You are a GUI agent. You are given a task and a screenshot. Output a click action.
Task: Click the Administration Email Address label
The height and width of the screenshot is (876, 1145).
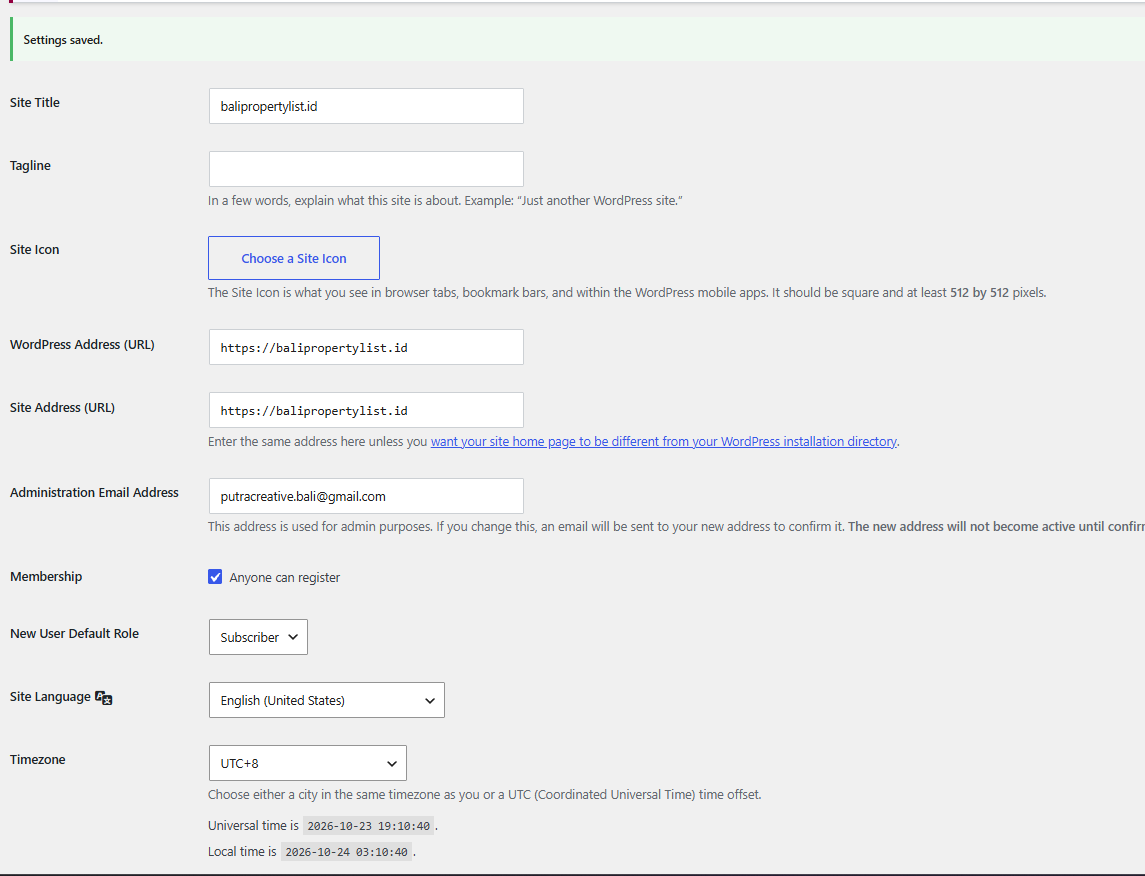tap(94, 493)
